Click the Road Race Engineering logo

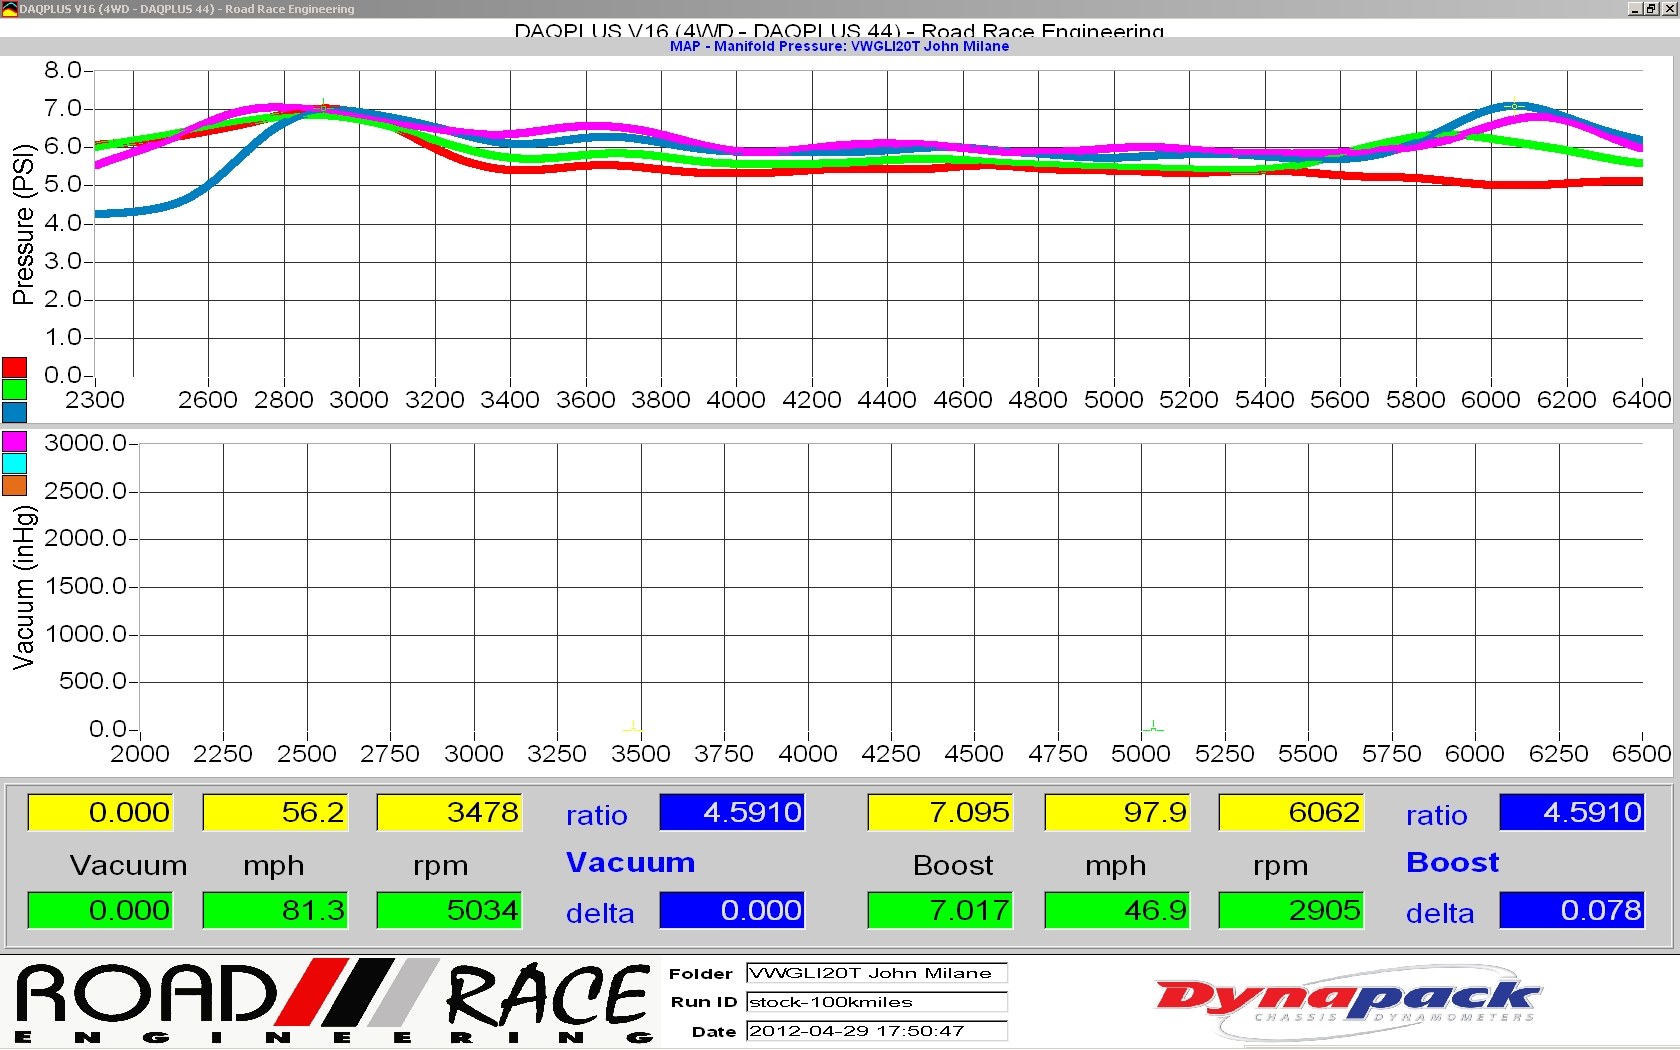(x=334, y=1002)
